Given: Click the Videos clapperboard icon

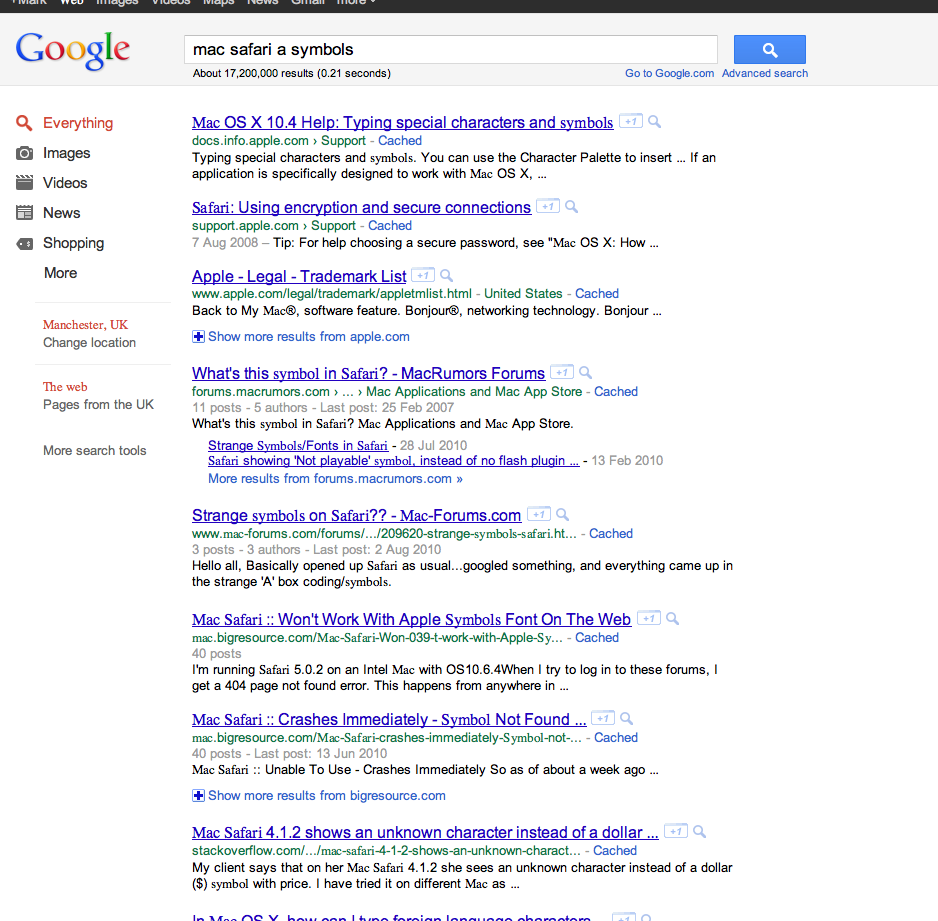Looking at the screenshot, I should click(24, 182).
